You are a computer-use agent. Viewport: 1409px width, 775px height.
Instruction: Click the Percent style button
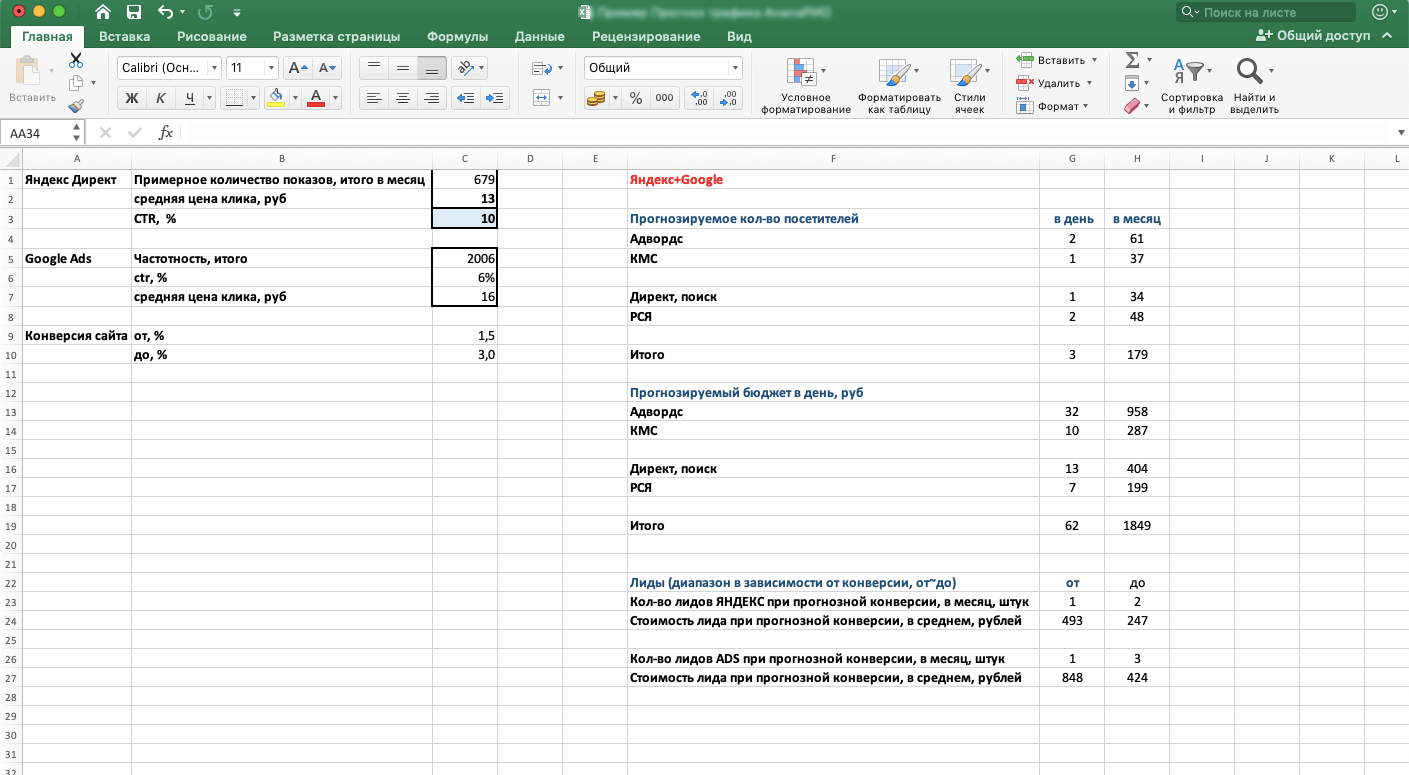[635, 98]
